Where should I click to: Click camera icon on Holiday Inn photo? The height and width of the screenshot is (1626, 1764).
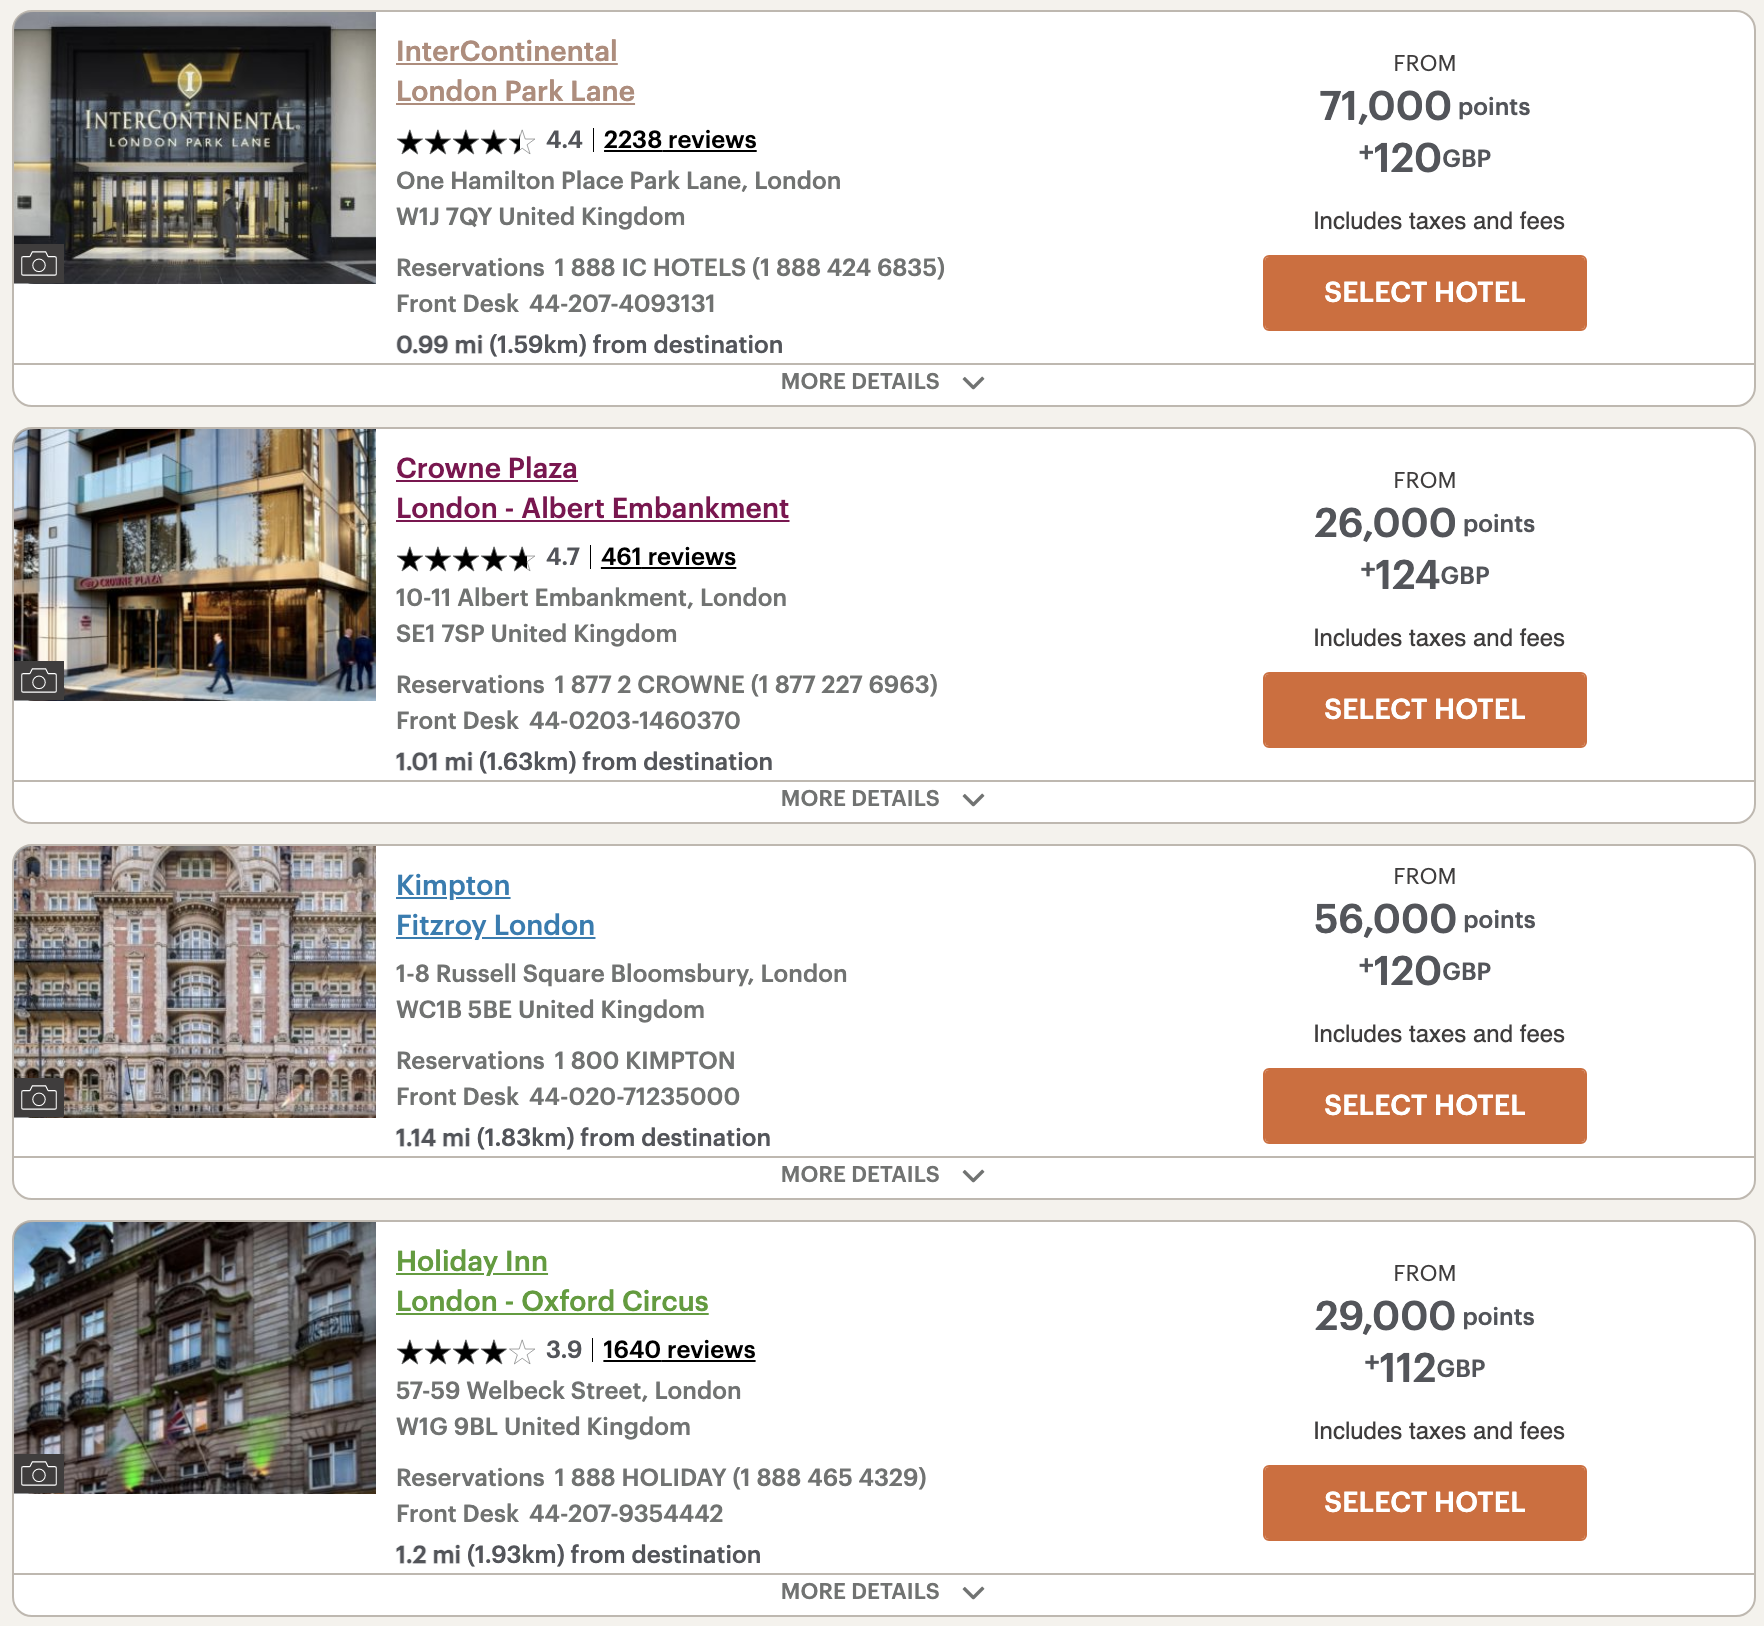(39, 1474)
